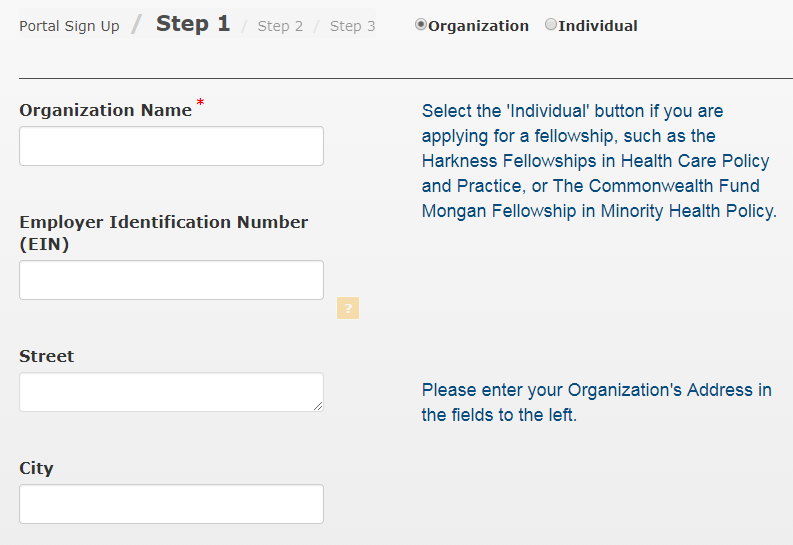Click the bold 'Organization' option label text
This screenshot has height=545, width=793.
478,26
